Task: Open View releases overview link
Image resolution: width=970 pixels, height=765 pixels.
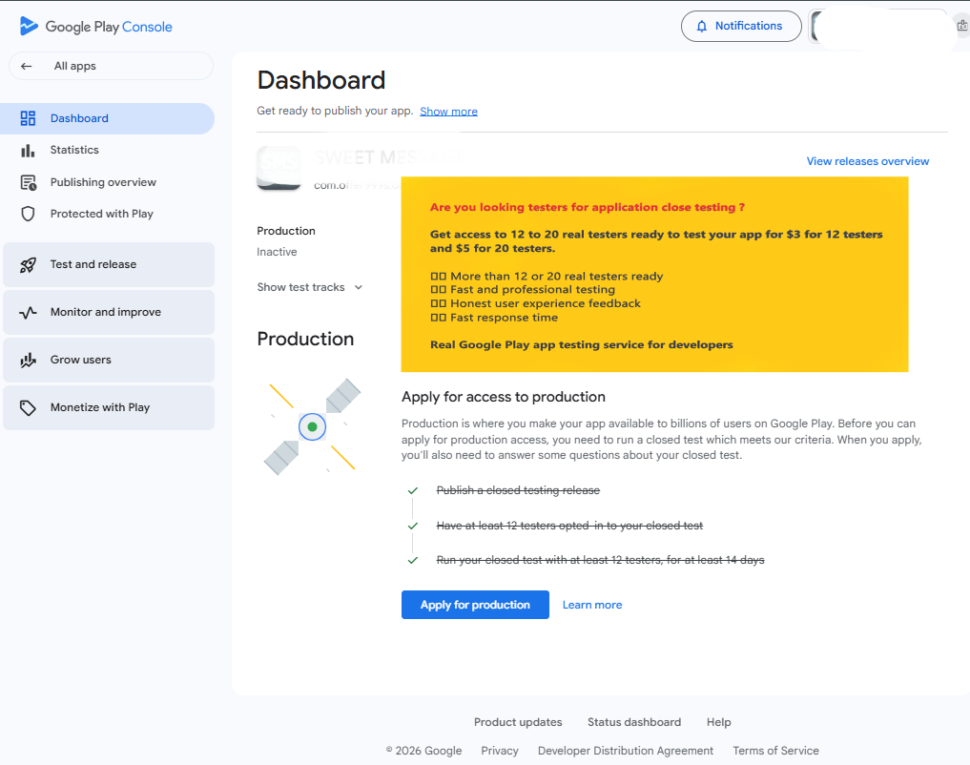Action: point(867,161)
